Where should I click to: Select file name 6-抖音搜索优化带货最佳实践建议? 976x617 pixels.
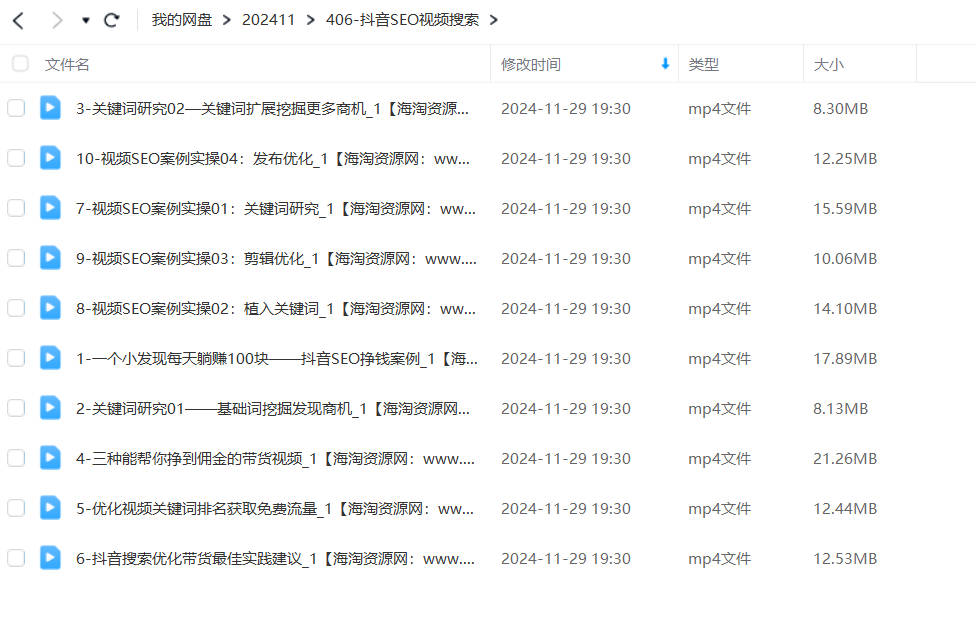[x=276, y=558]
